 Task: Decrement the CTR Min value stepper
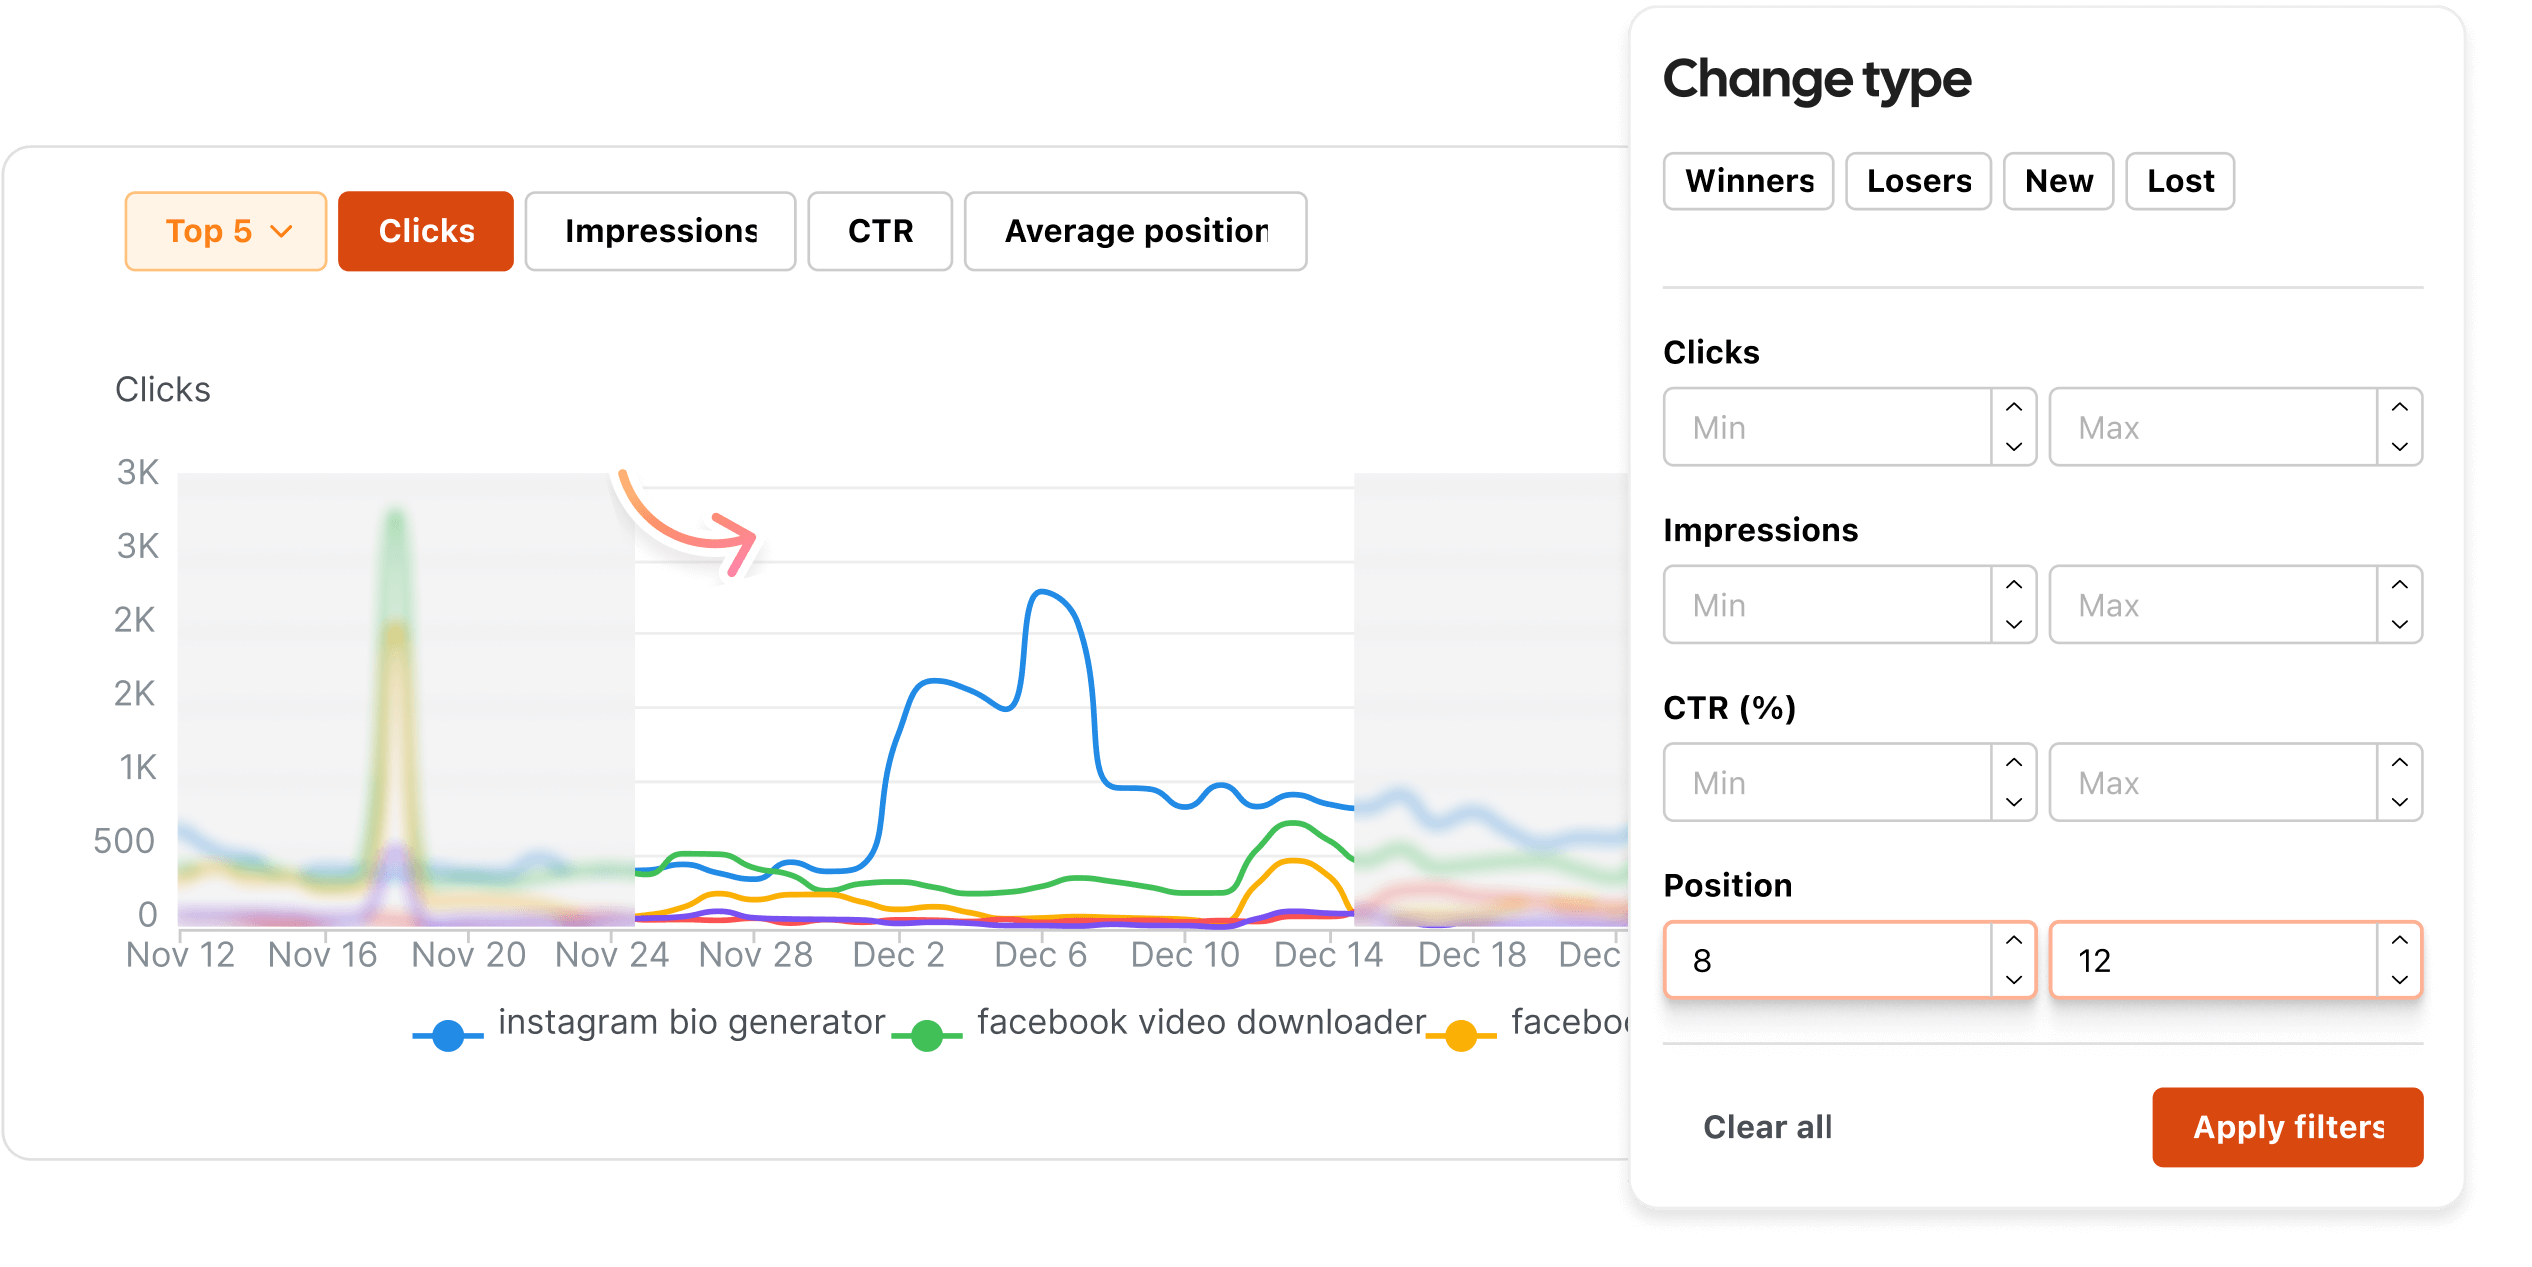(2013, 800)
